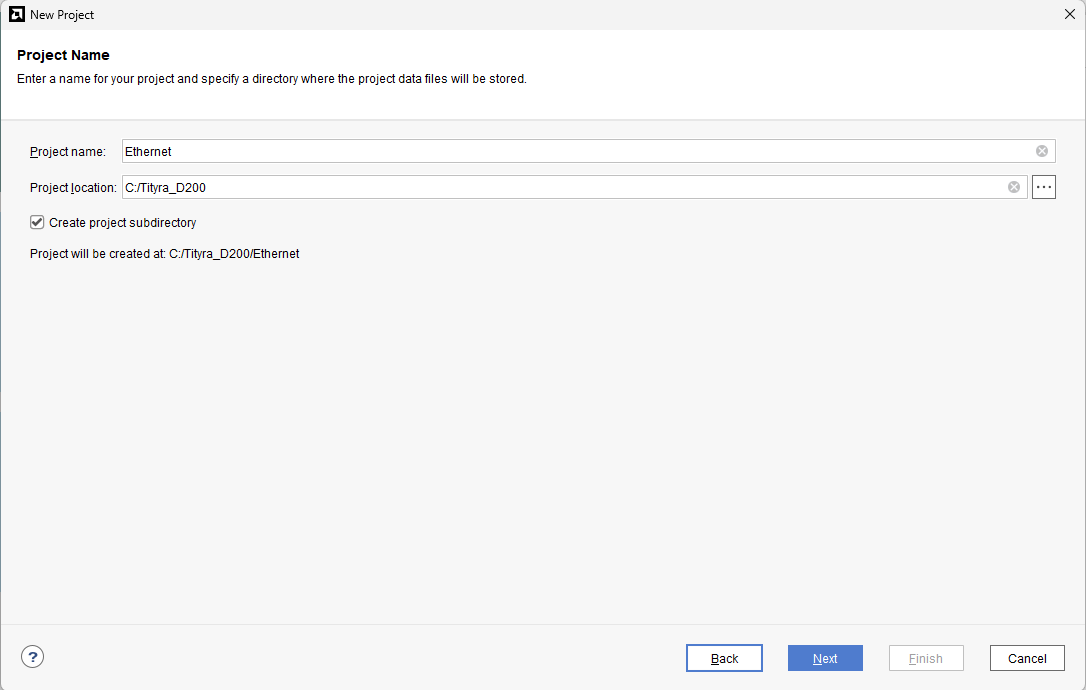
Task: Click the 'Project name:' label
Action: pyautogui.click(x=68, y=152)
